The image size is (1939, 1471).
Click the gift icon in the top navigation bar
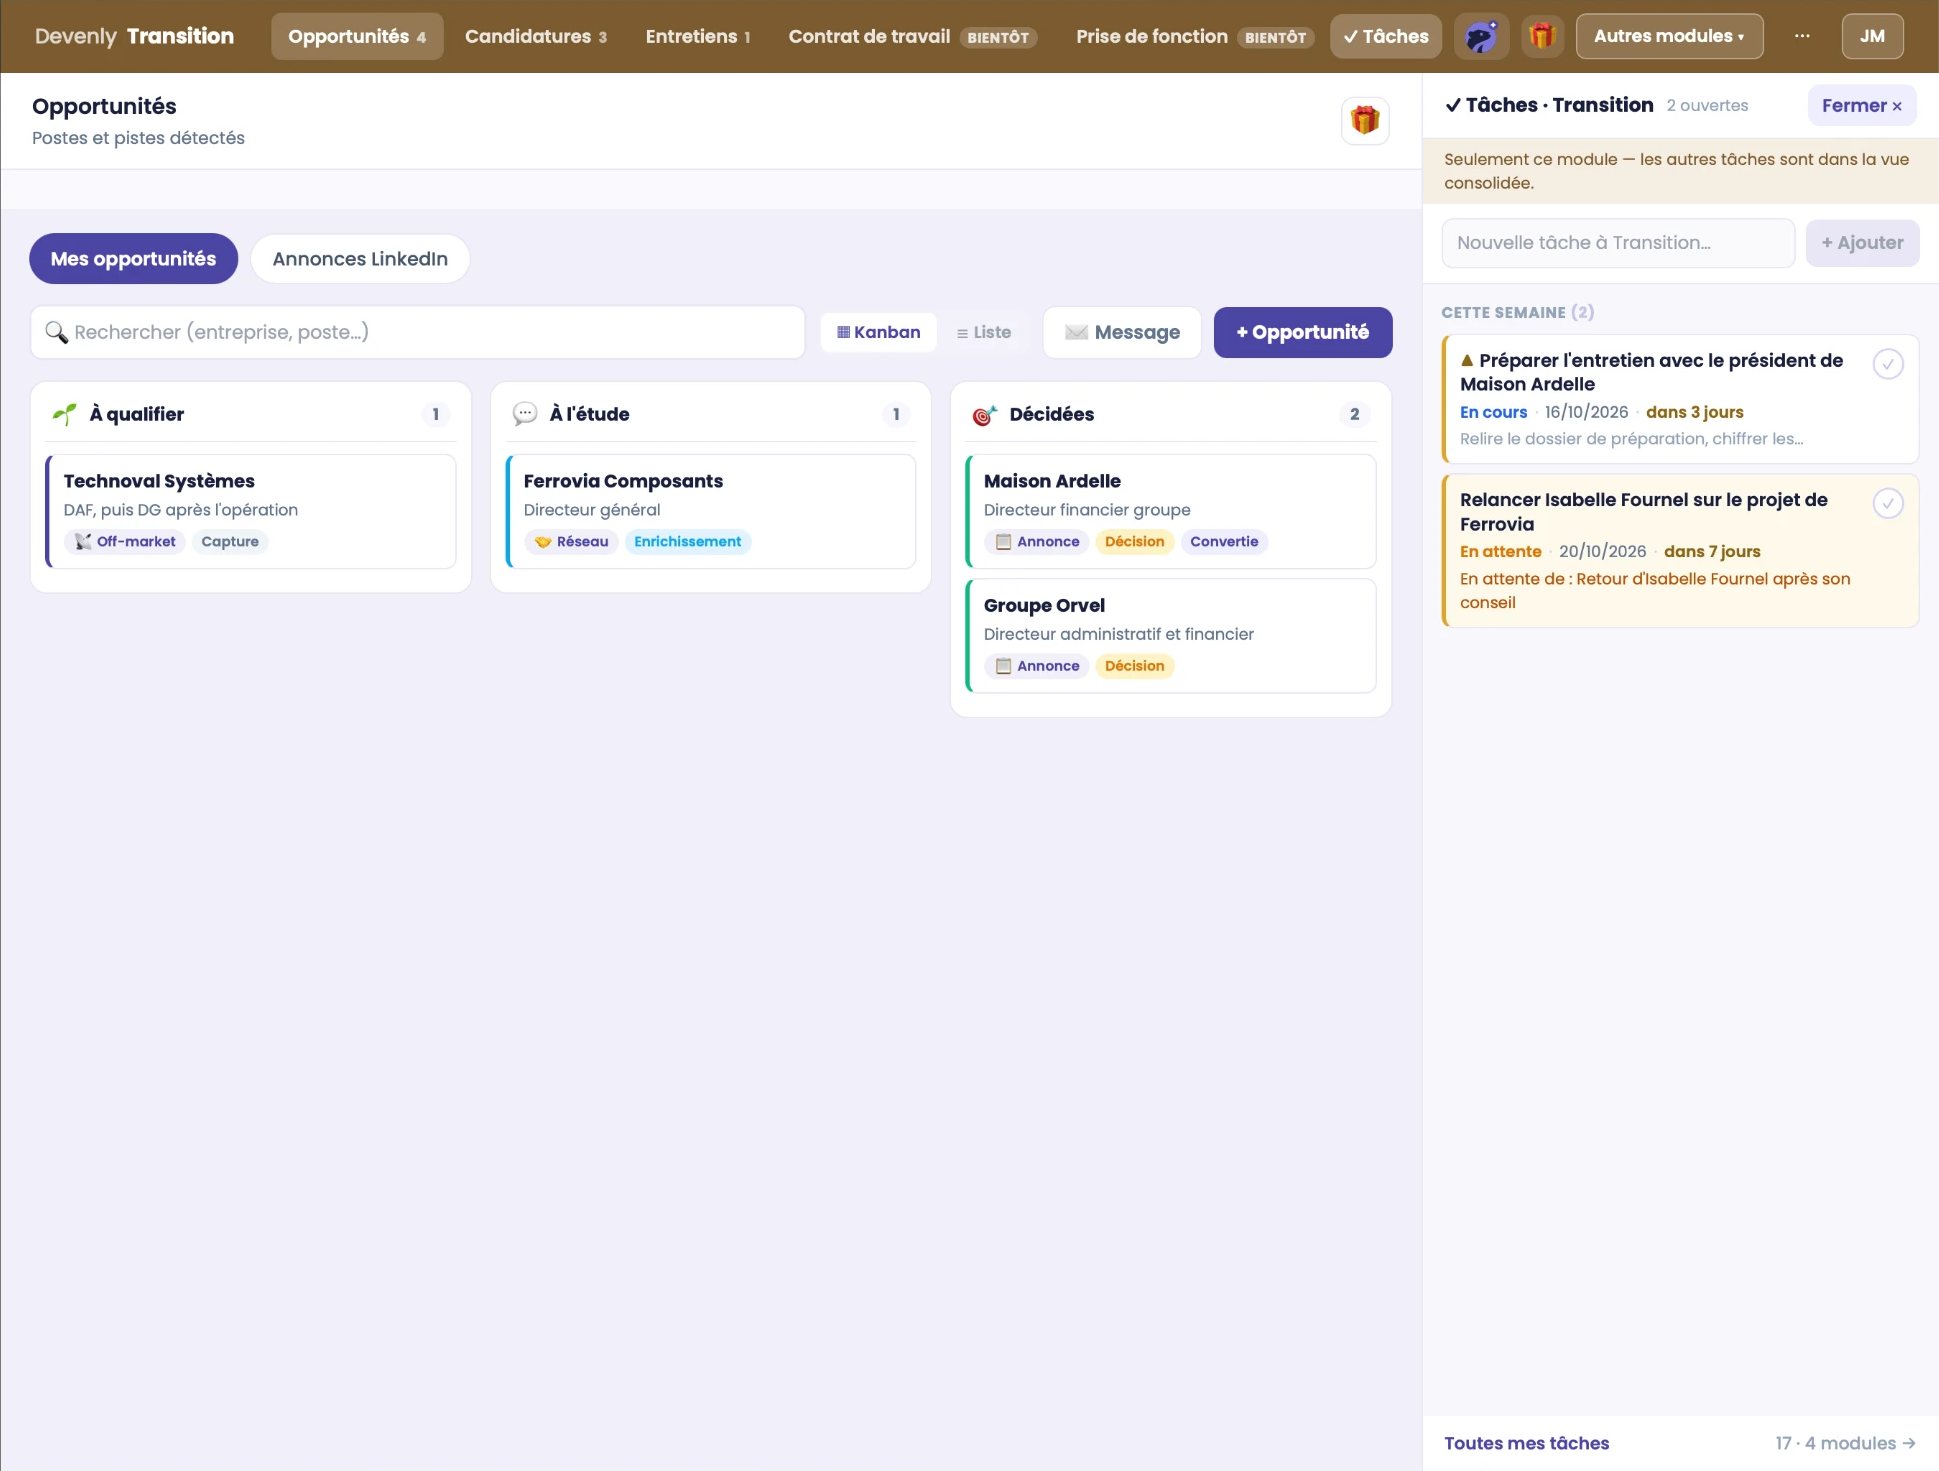click(x=1542, y=37)
